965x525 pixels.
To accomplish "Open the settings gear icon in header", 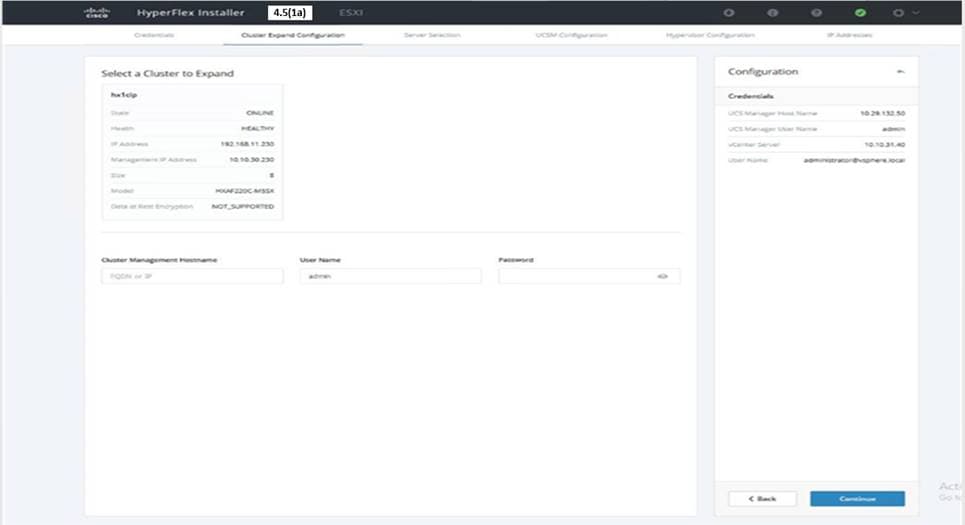I will point(898,12).
